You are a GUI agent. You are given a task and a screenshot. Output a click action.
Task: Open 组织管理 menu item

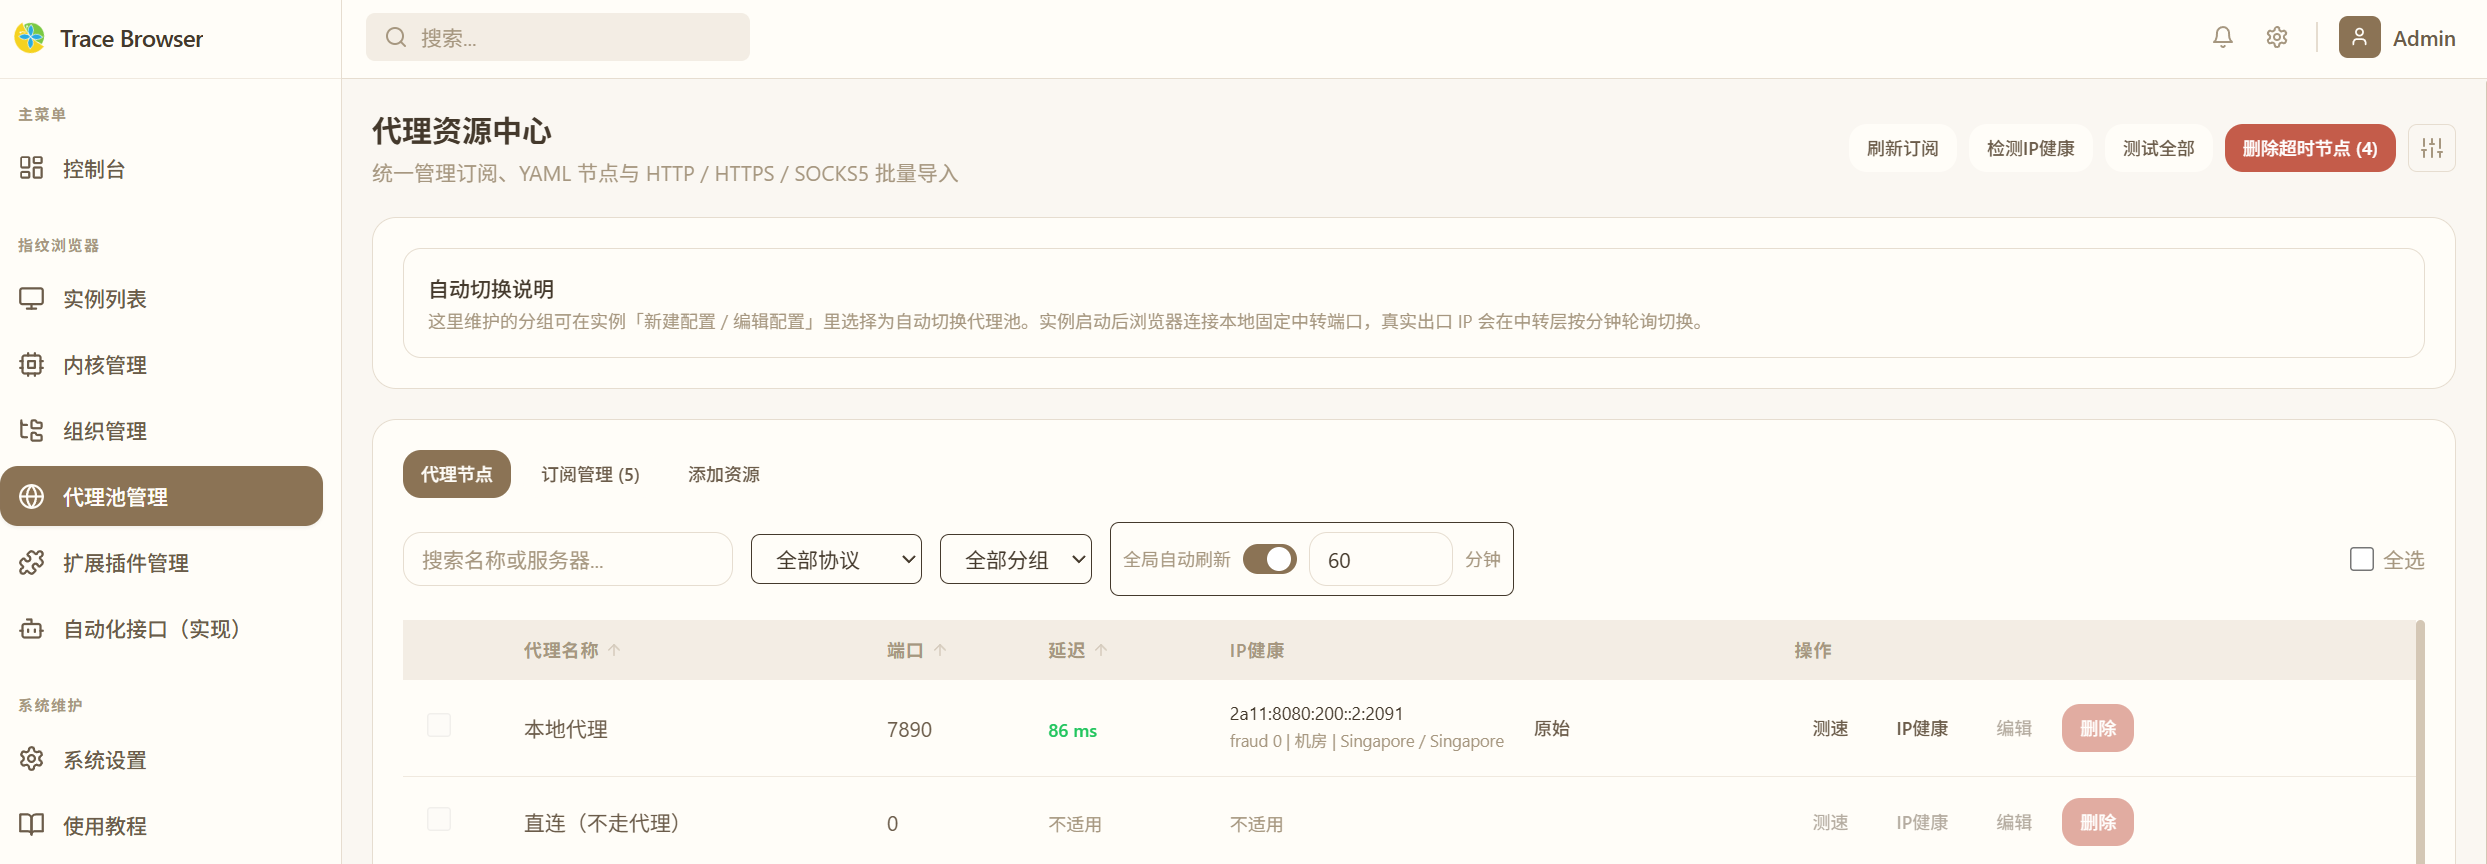click(161, 430)
